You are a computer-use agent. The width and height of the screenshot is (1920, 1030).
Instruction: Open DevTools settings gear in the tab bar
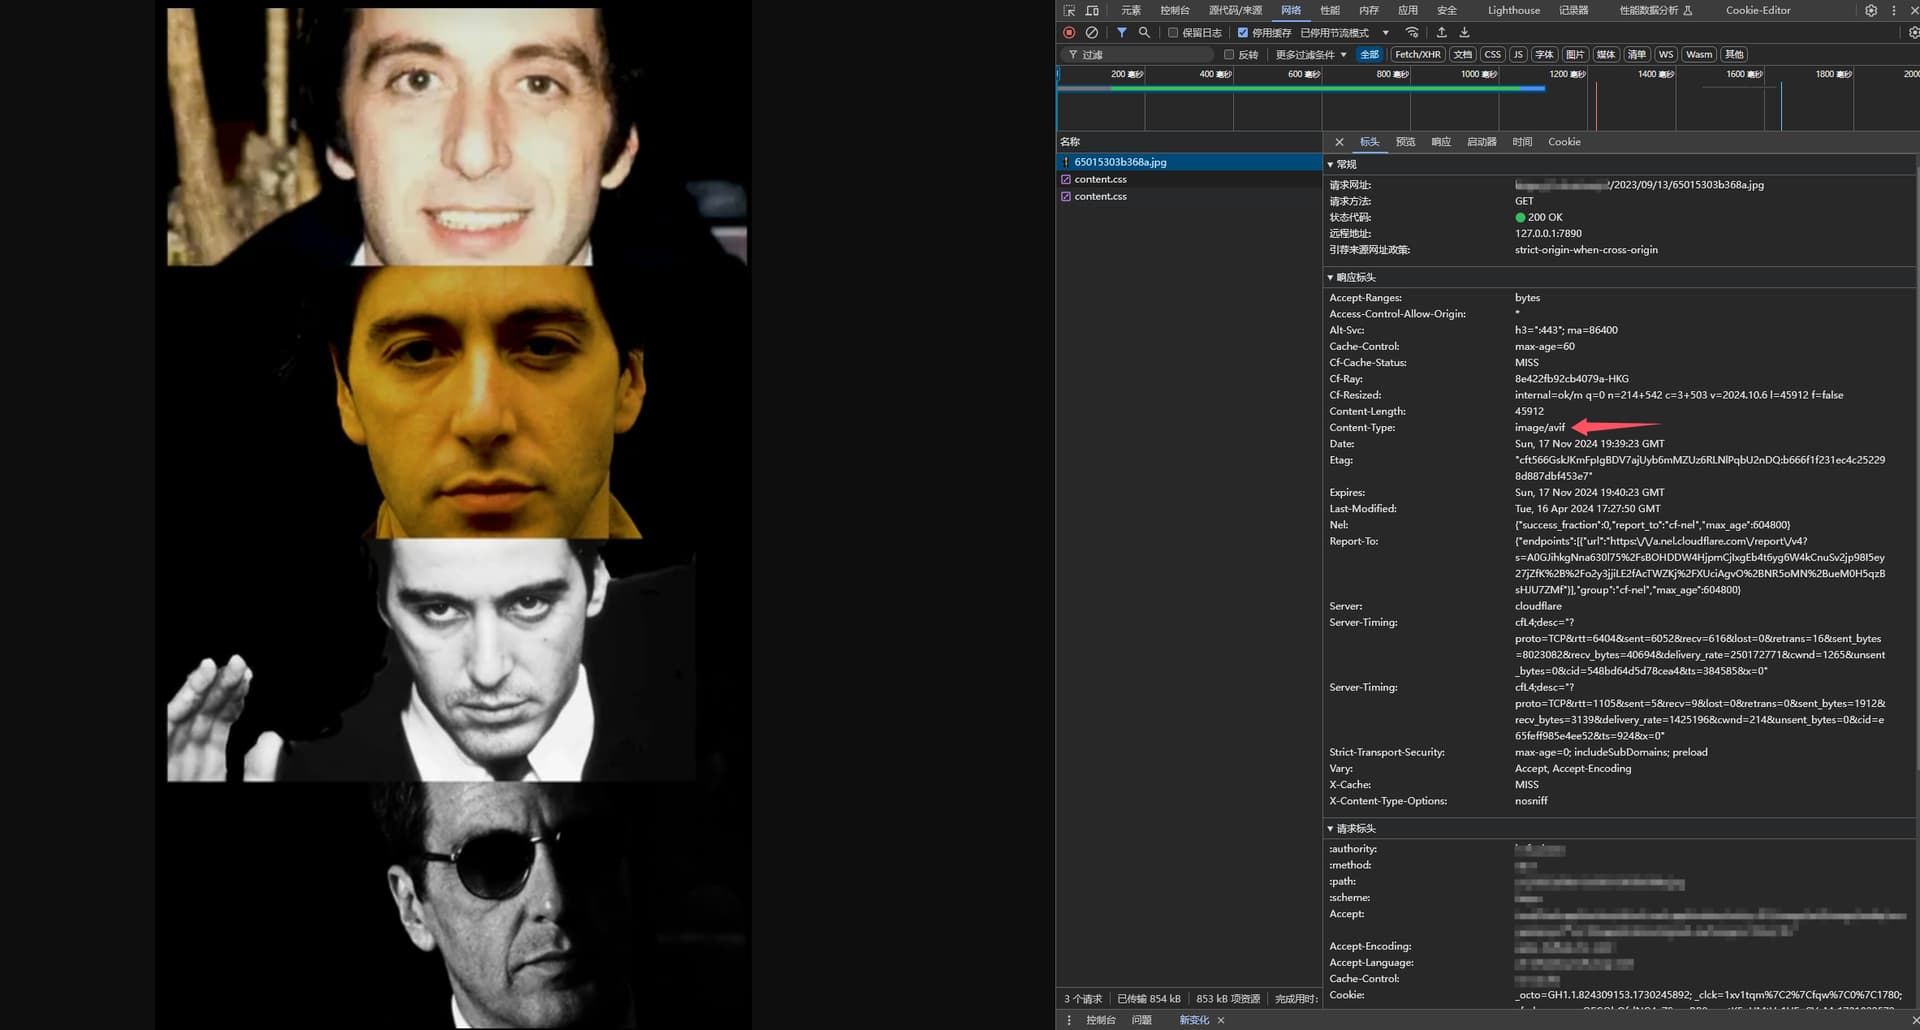(1870, 10)
